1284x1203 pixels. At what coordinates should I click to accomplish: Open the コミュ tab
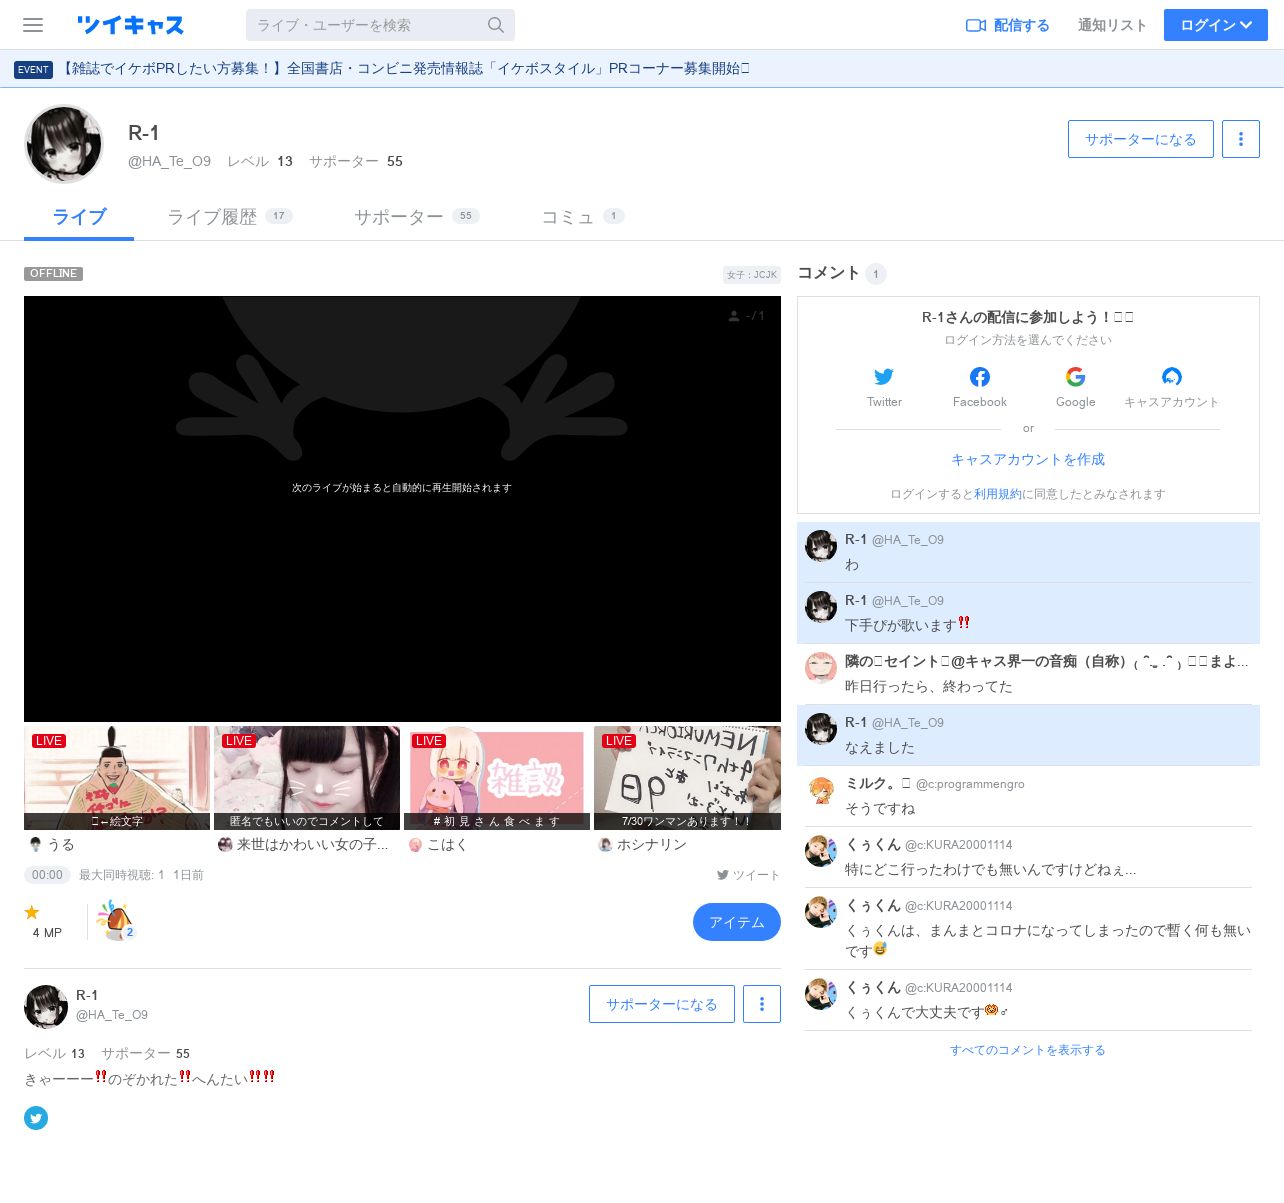click(582, 217)
